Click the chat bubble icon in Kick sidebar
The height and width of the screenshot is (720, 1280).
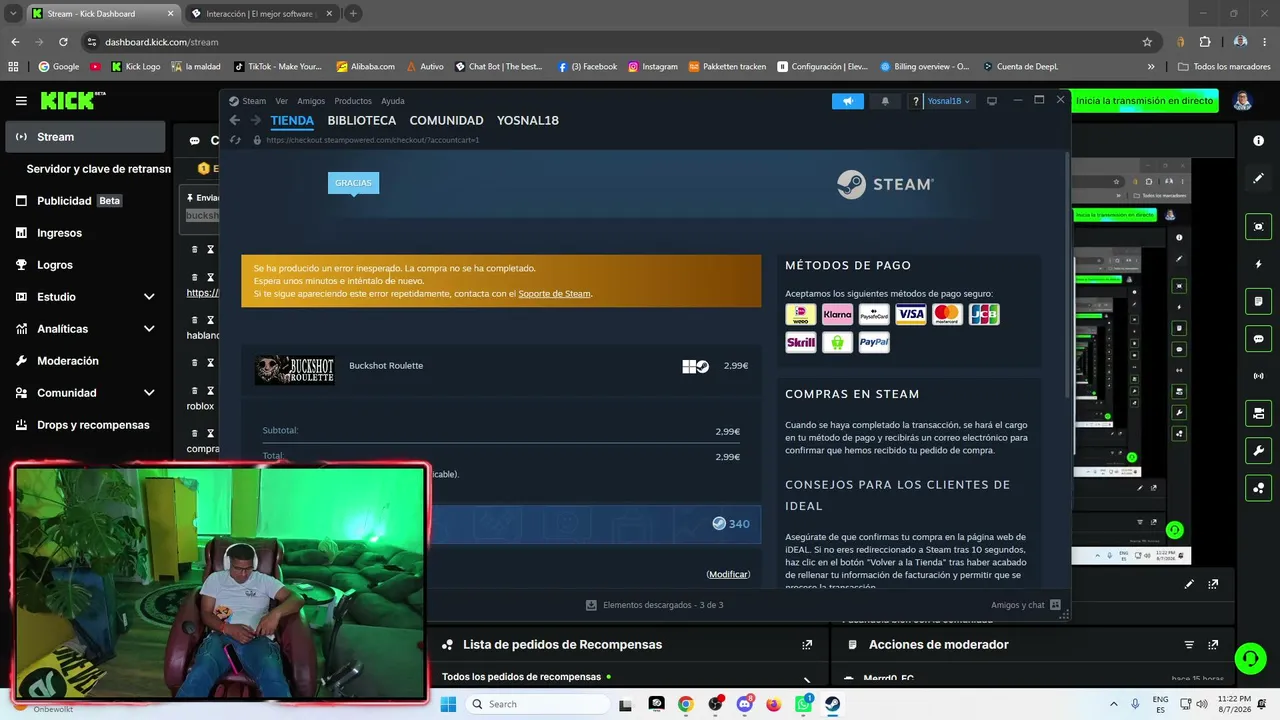pos(1258,339)
